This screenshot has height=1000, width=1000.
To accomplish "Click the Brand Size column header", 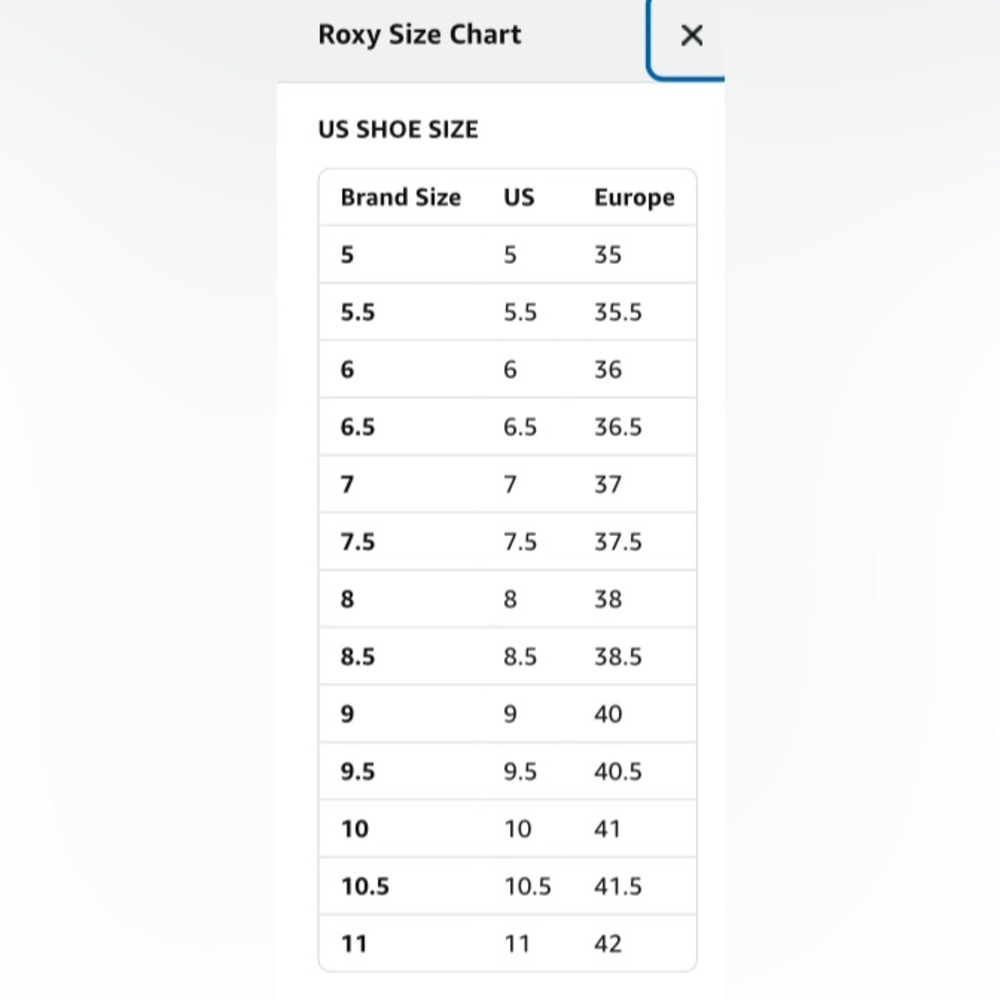I will tap(401, 197).
